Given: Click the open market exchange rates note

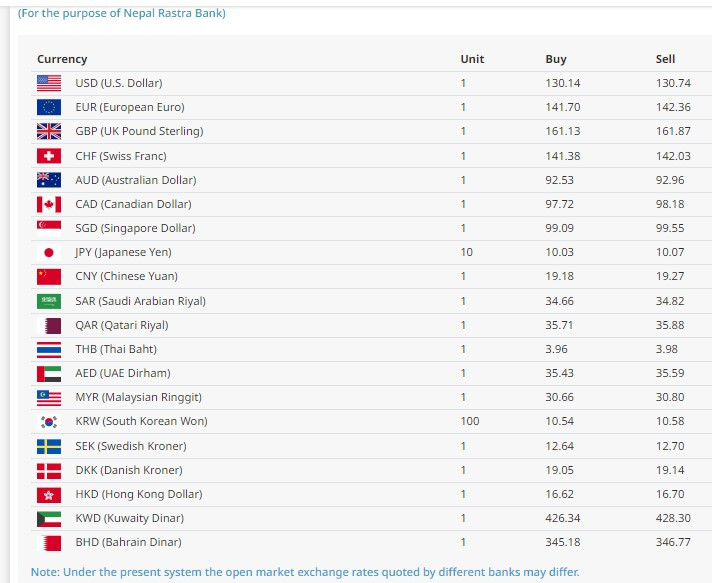Looking at the screenshot, I should click(x=305, y=572).
